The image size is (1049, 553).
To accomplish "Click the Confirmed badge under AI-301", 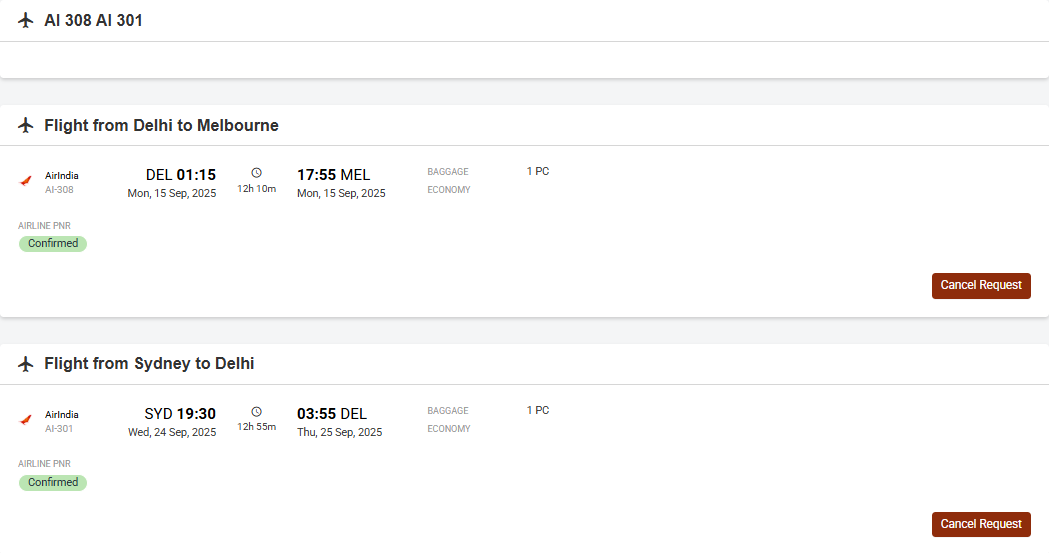I will (53, 482).
